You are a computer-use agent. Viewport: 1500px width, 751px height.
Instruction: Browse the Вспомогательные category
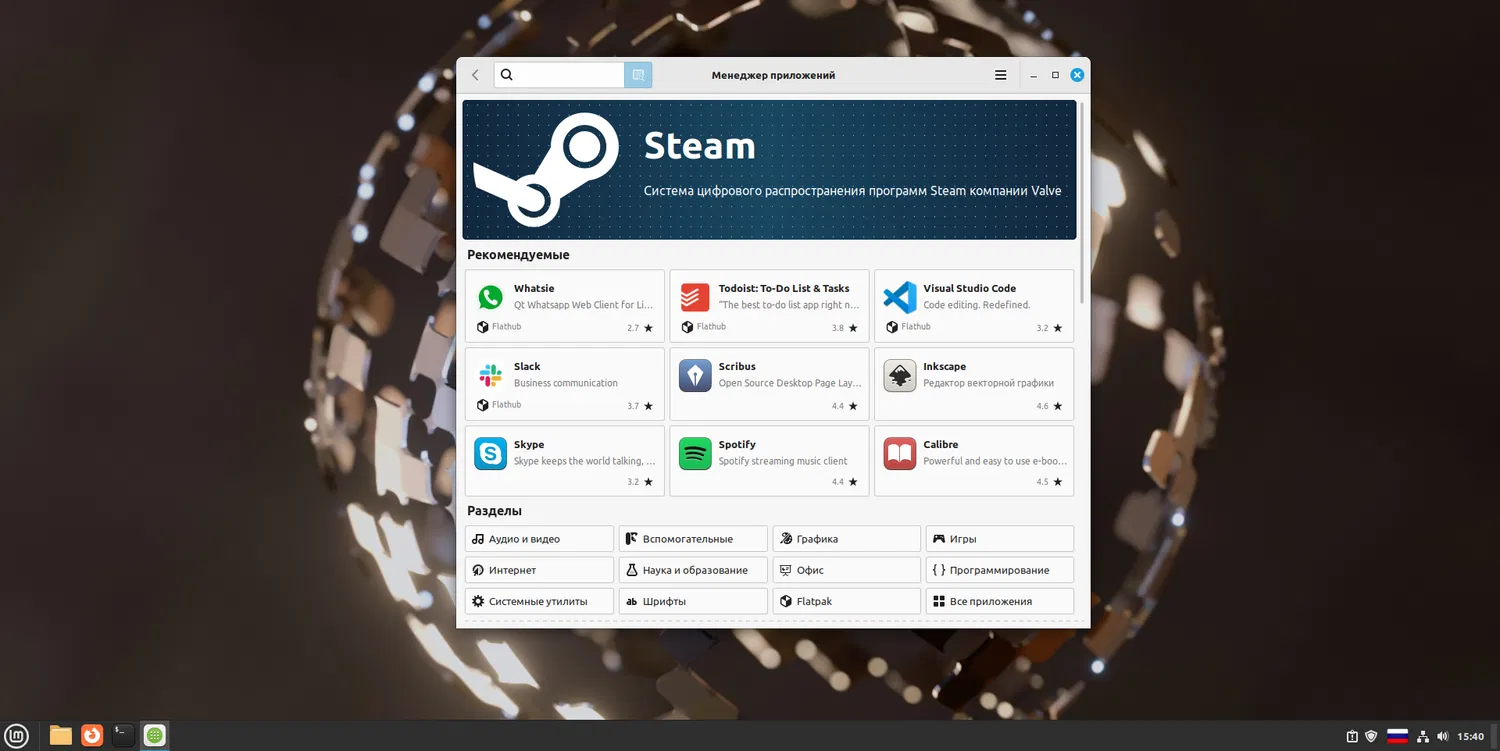coord(693,539)
